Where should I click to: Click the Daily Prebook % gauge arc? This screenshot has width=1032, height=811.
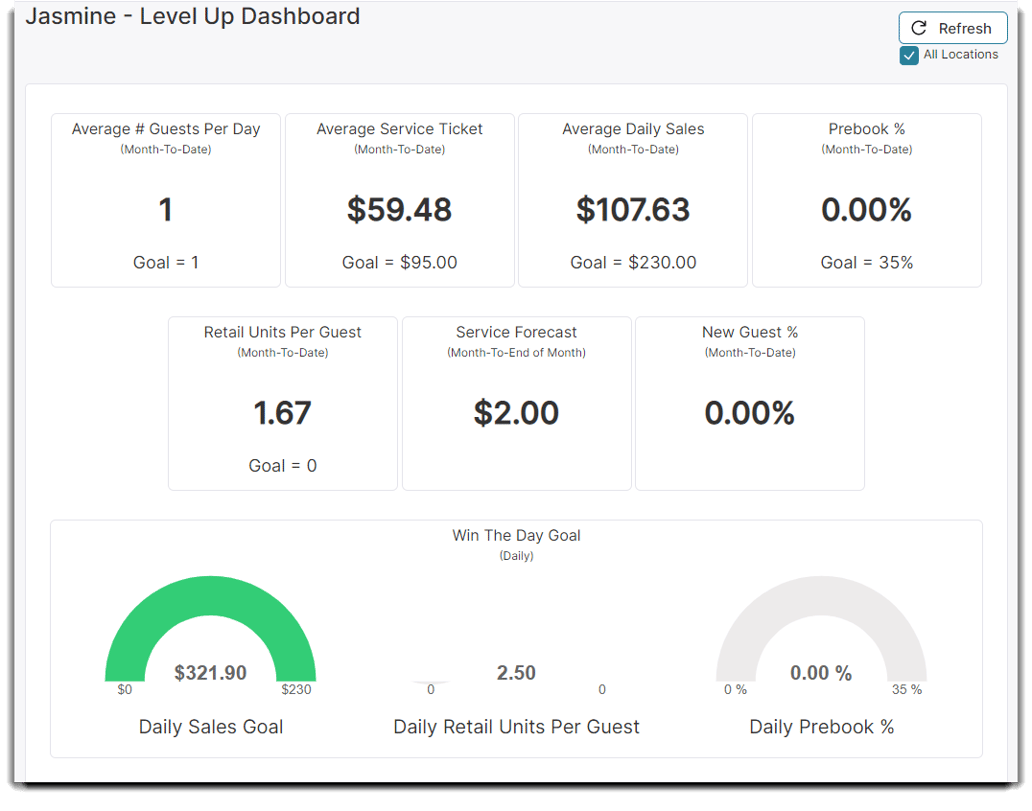pos(821,600)
